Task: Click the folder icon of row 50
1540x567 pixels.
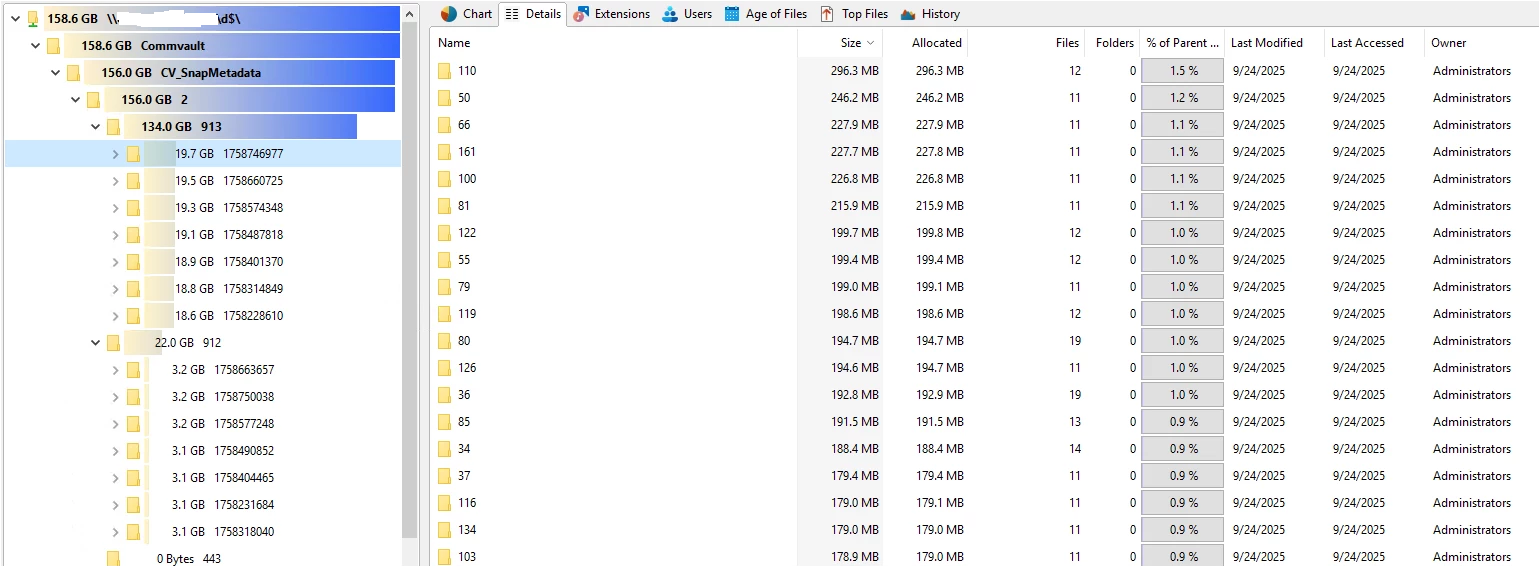Action: pos(445,98)
